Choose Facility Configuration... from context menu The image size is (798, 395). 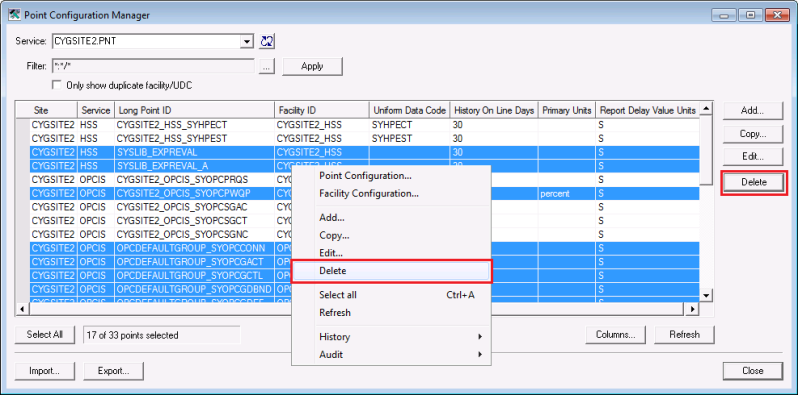[391, 194]
